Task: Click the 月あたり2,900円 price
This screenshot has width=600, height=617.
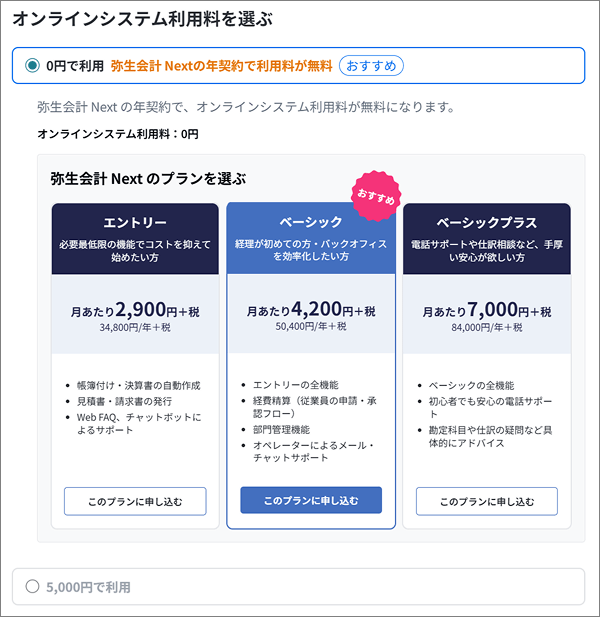Action: click(x=135, y=310)
